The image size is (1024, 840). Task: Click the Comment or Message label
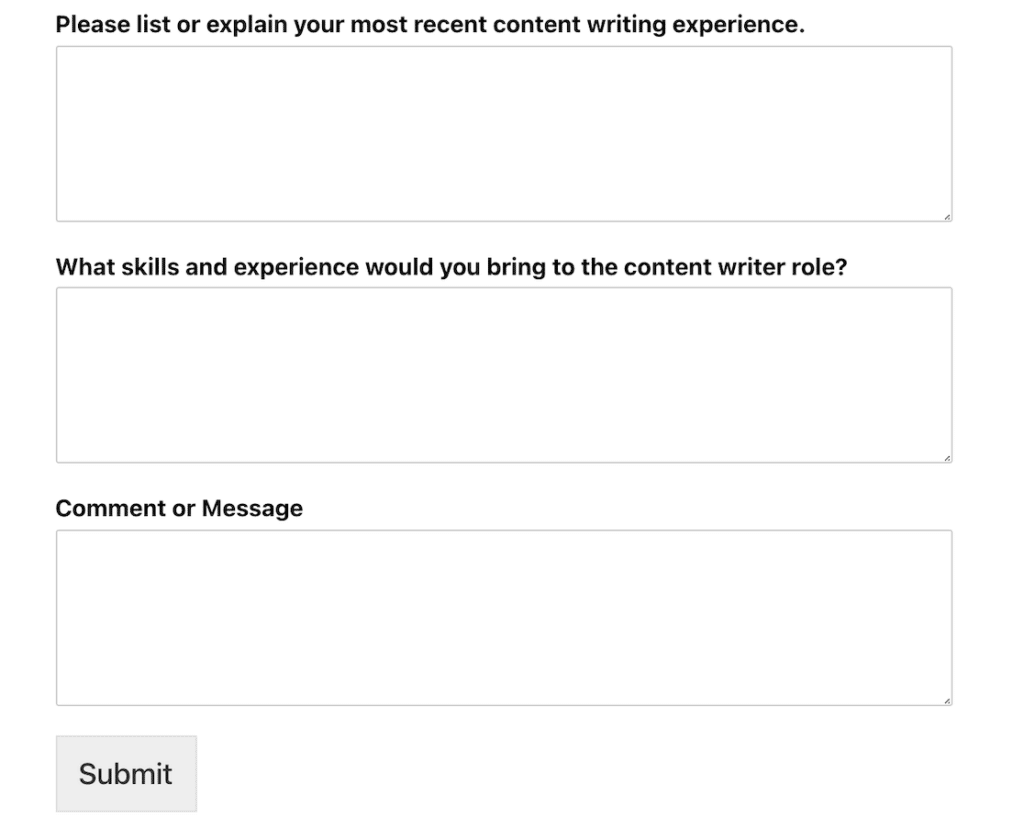click(179, 508)
